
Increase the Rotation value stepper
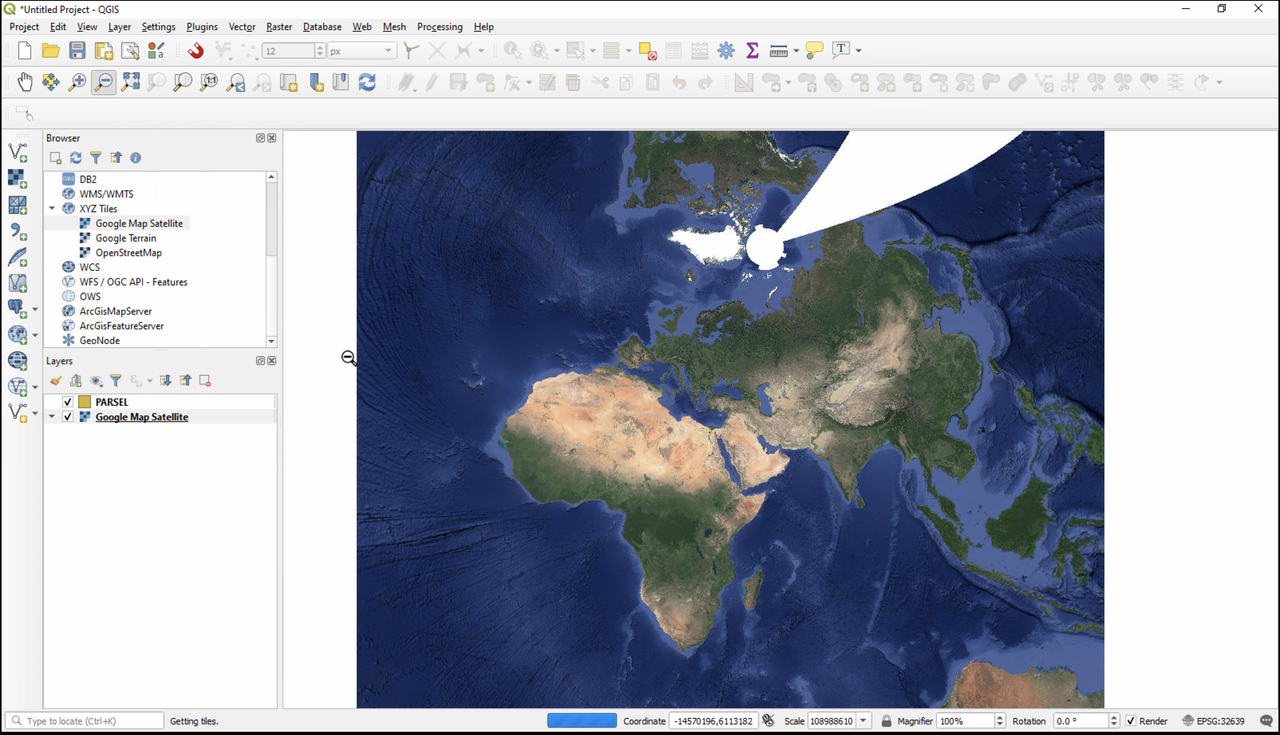(1115, 717)
